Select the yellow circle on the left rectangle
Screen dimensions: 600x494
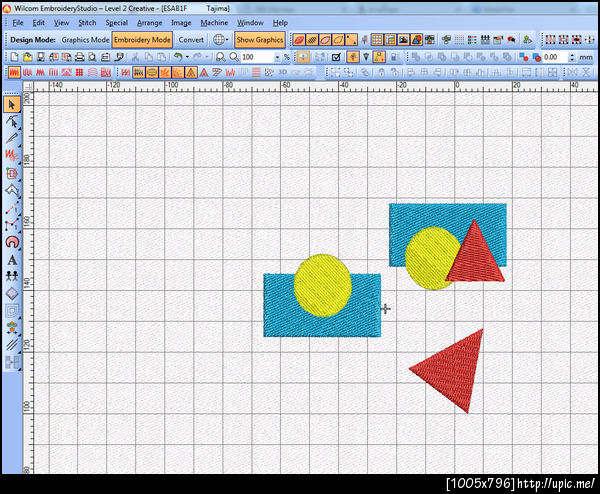[x=323, y=285]
